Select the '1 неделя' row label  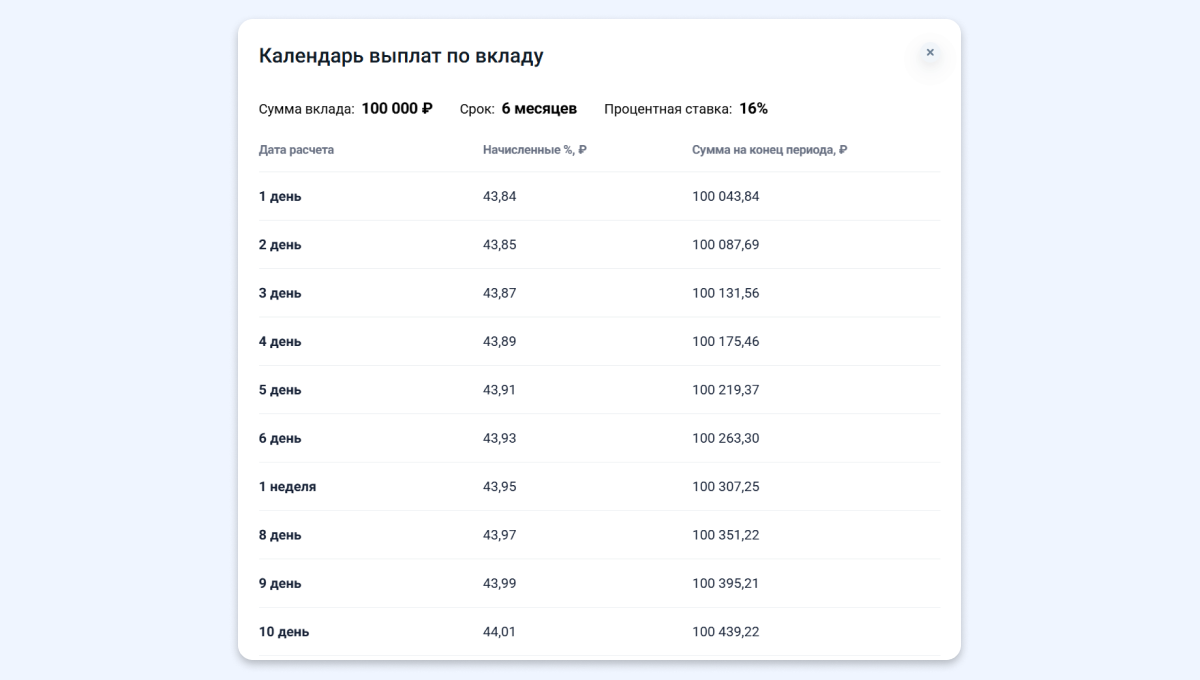click(287, 487)
